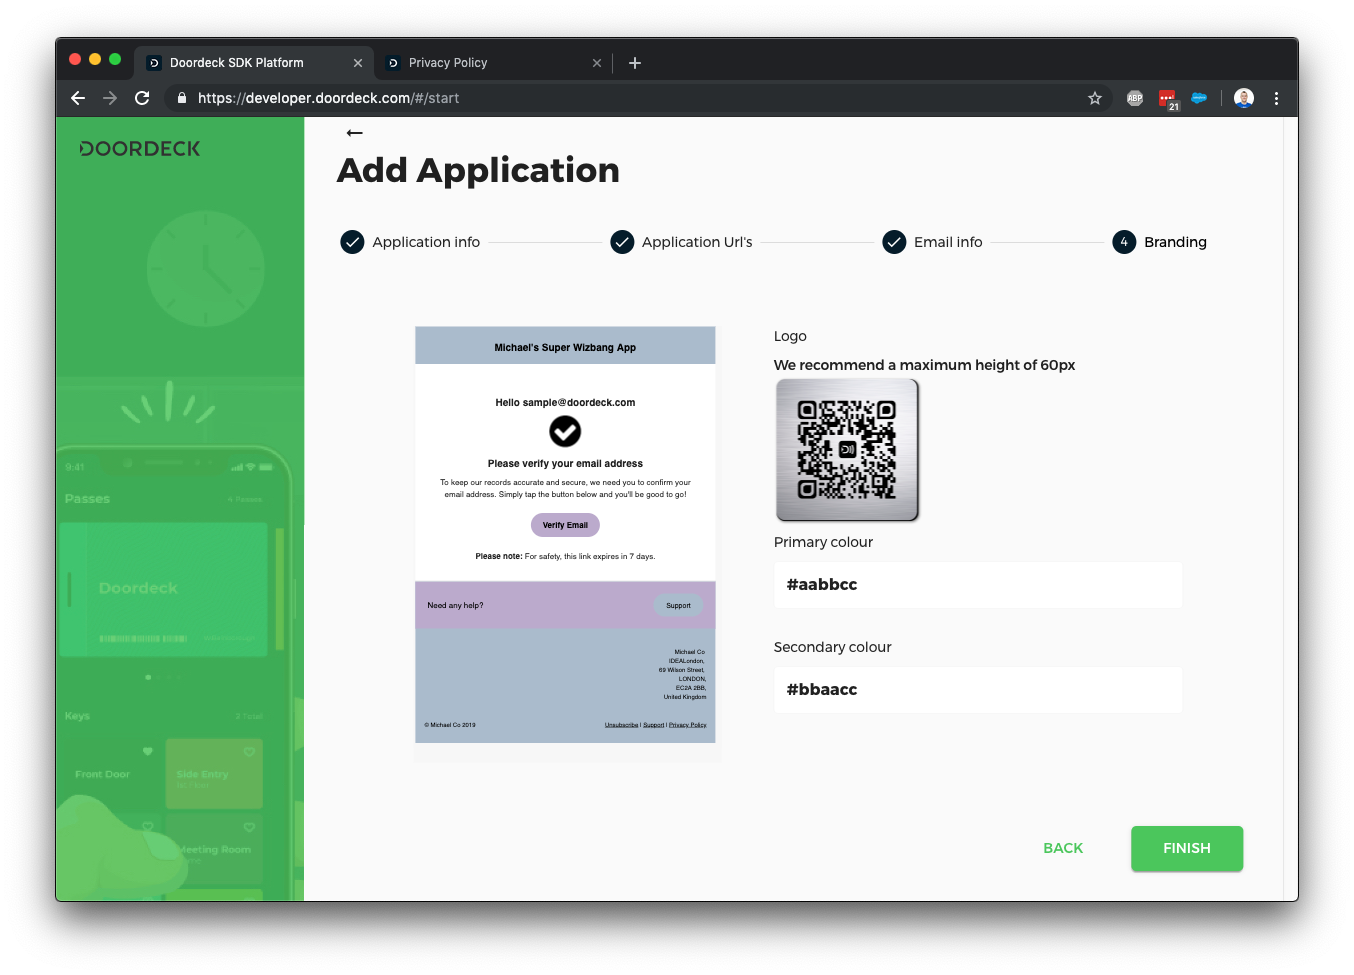
Task: Click the Chrome profile avatar
Action: click(x=1243, y=98)
